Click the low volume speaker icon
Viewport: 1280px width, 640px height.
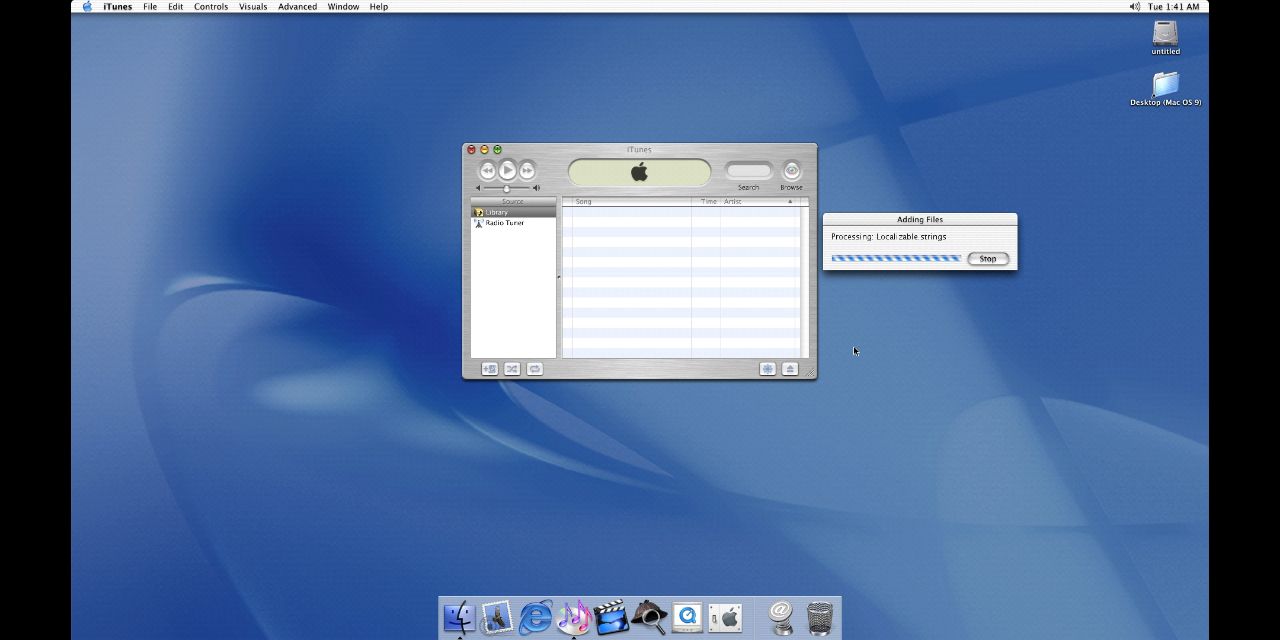(x=478, y=188)
